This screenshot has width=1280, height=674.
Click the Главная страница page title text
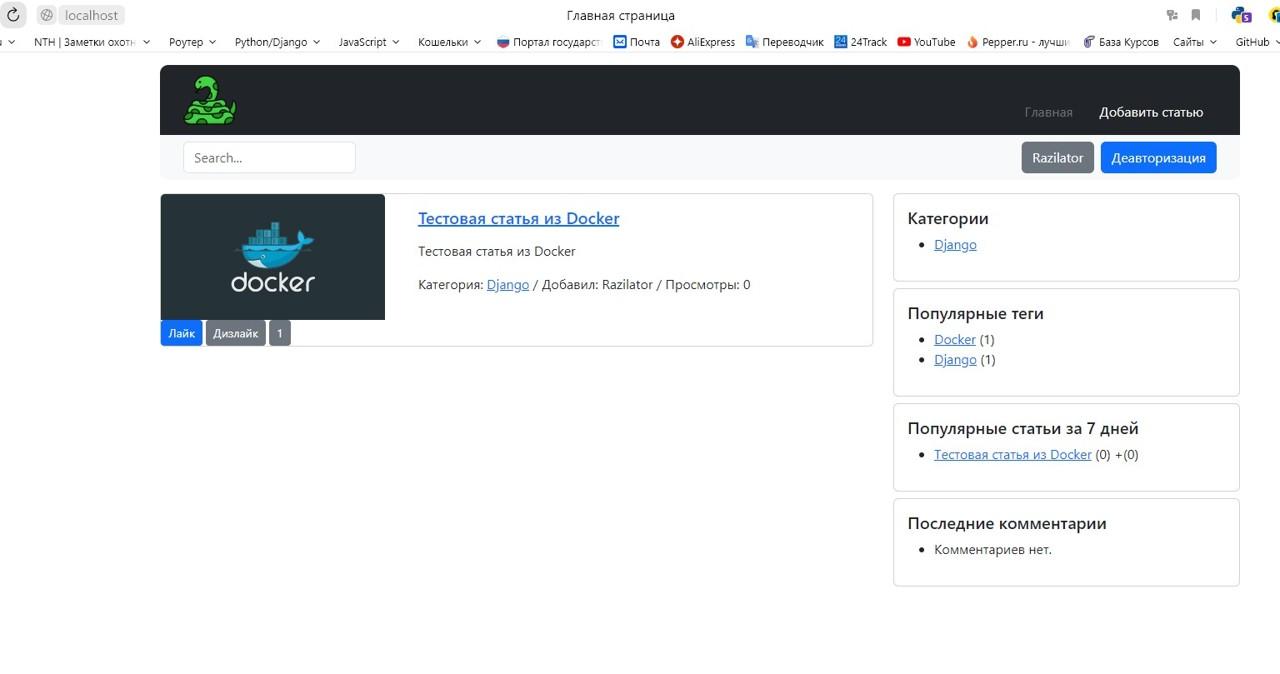pos(620,15)
